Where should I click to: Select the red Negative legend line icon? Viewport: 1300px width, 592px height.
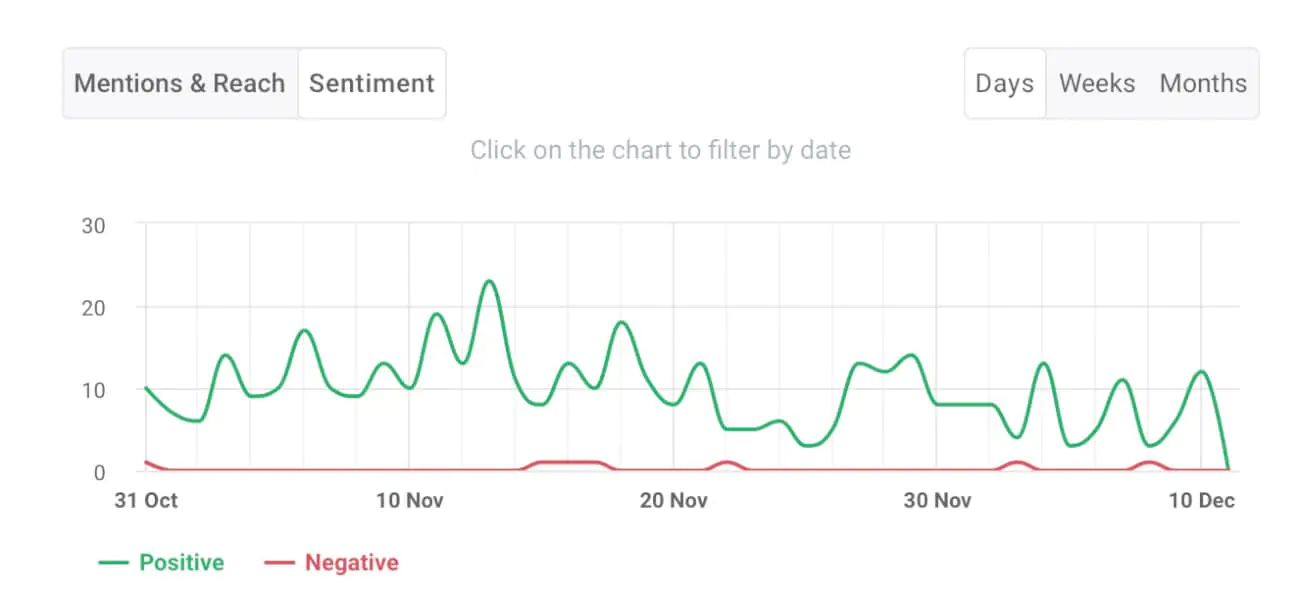279,562
